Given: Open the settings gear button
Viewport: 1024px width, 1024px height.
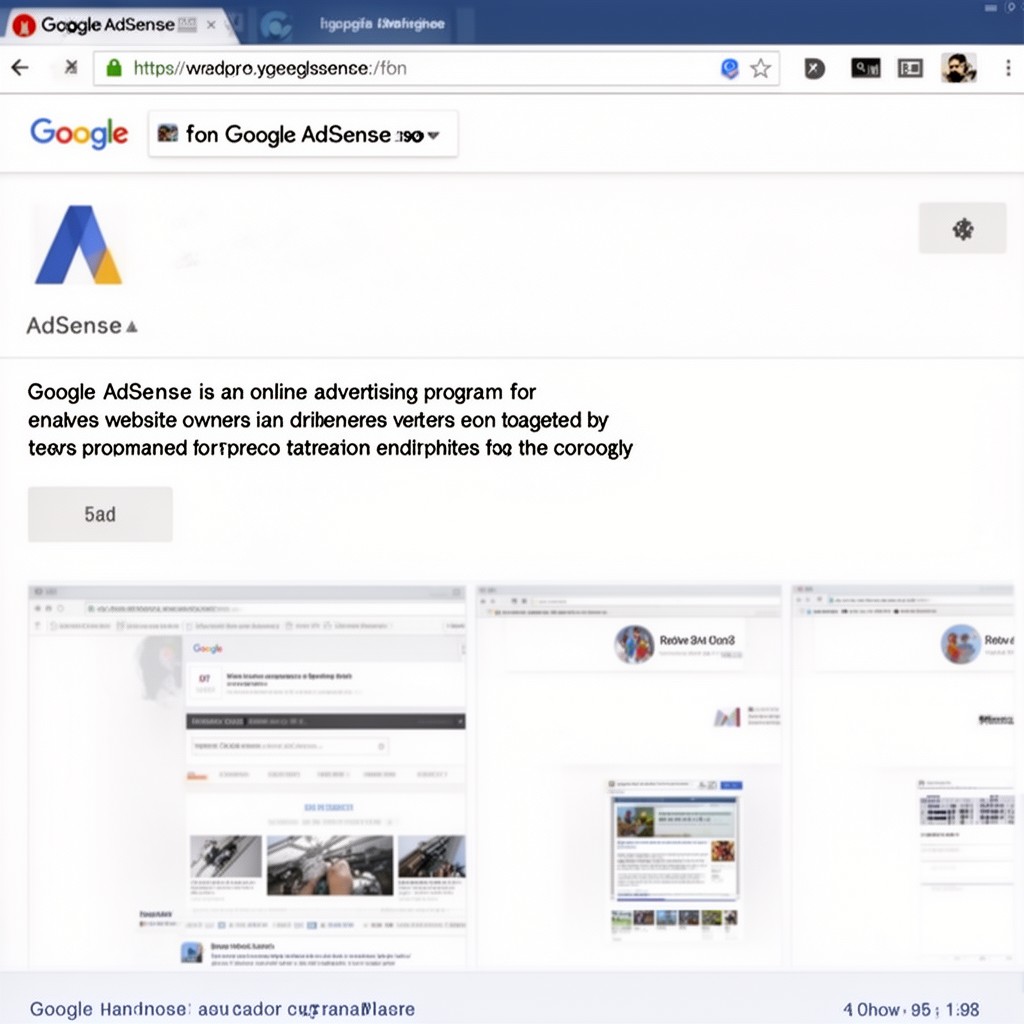Looking at the screenshot, I should pyautogui.click(x=963, y=229).
